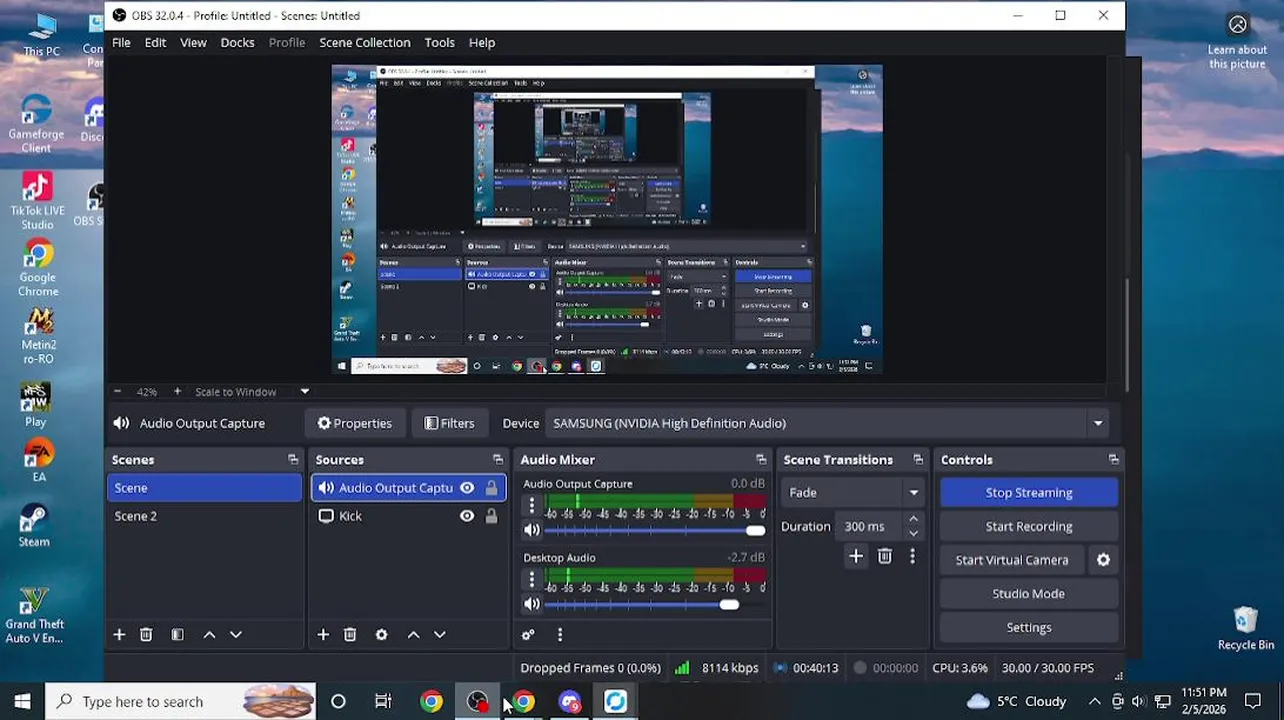Open the Help menu
The image size is (1284, 720).
coord(482,43)
